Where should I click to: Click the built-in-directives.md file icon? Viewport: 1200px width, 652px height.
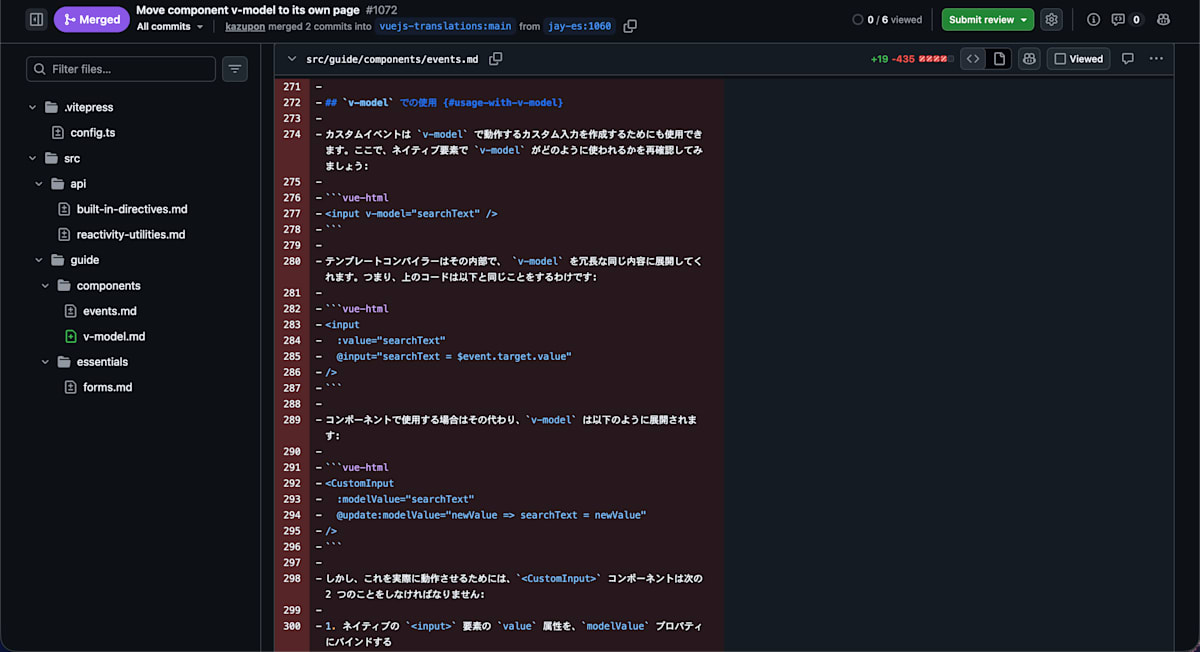[64, 209]
